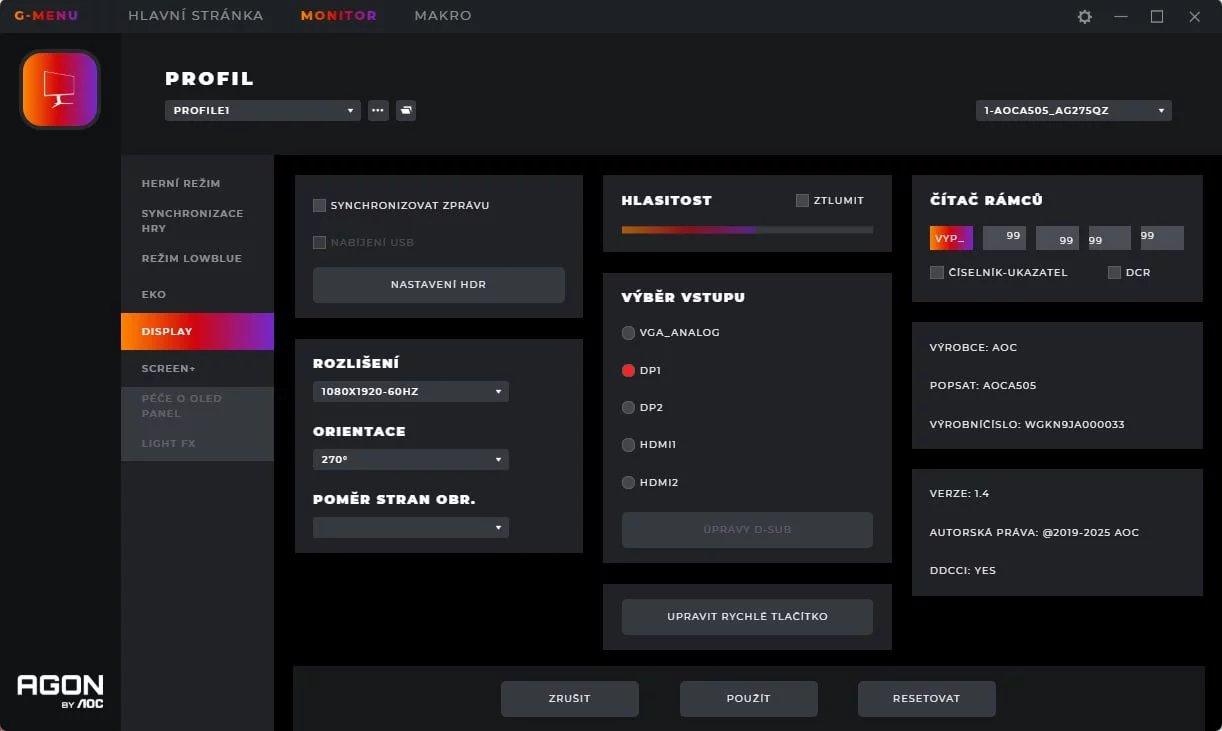The width and height of the screenshot is (1222, 731).
Task: Open the PROFILE1 dropdown
Action: (262, 110)
